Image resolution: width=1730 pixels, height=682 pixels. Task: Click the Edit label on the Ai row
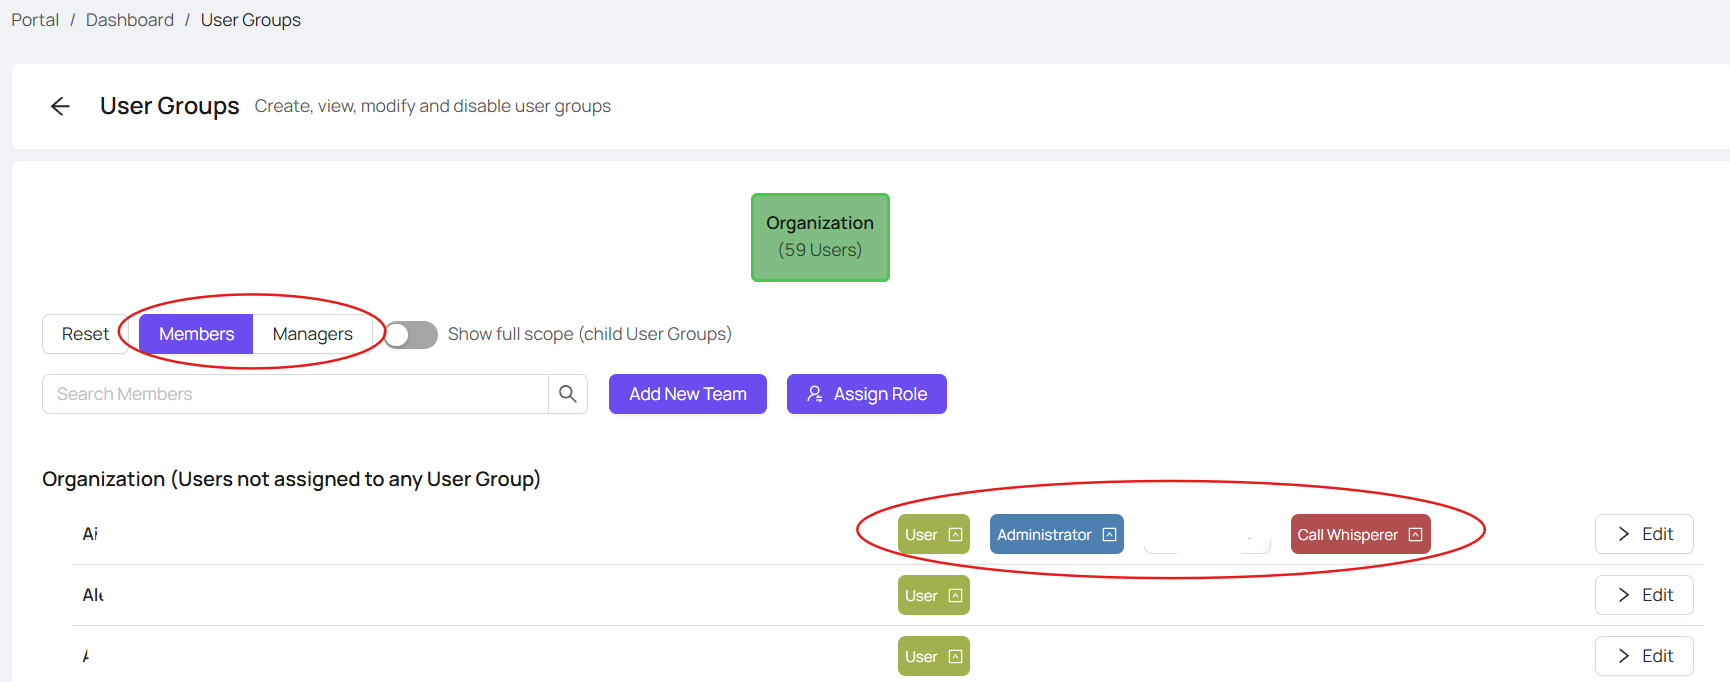pyautogui.click(x=1658, y=534)
